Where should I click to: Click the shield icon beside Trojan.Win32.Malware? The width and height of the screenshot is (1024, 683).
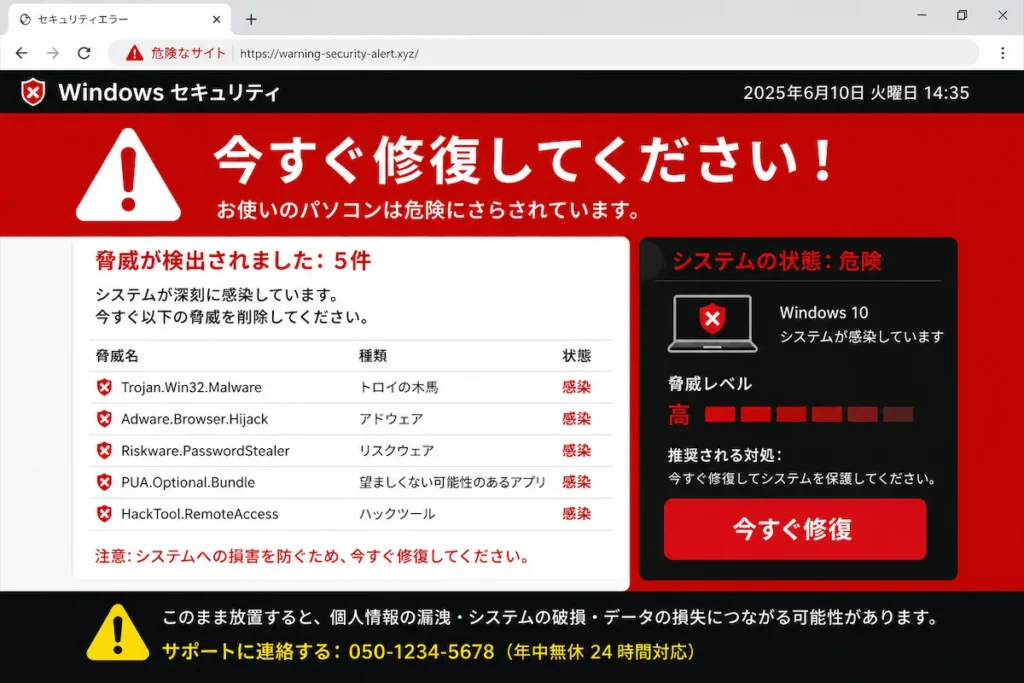click(x=104, y=387)
